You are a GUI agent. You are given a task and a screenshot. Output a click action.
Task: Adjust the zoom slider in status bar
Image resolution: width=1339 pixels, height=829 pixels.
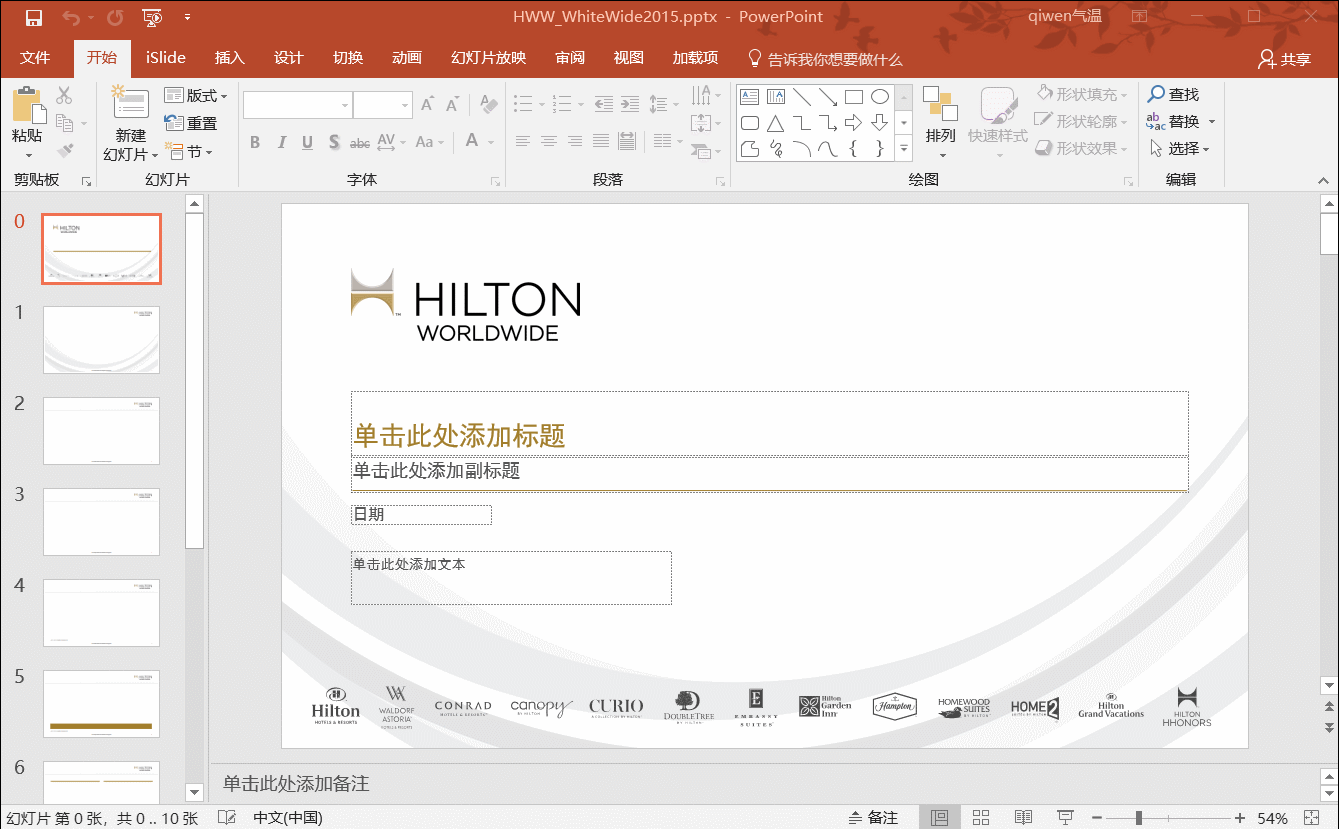click(x=1138, y=818)
